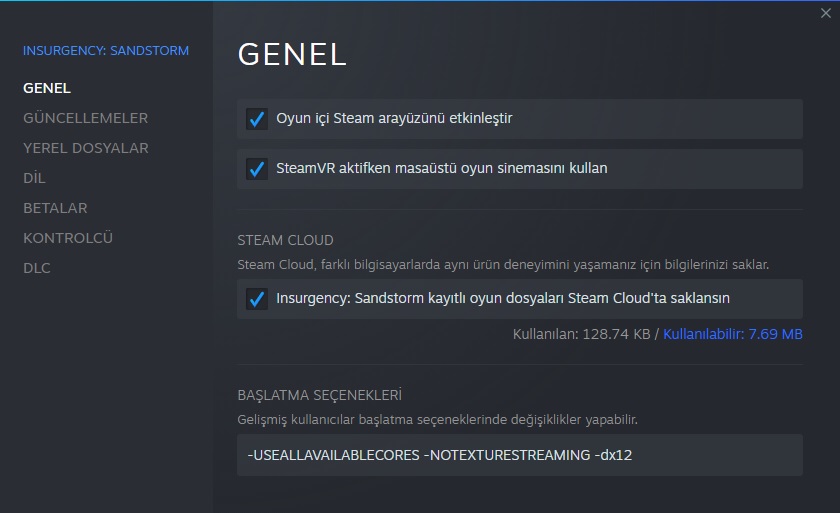Click the Gelişmiş kullanıcılar description text
The image size is (840, 513).
[x=437, y=420]
